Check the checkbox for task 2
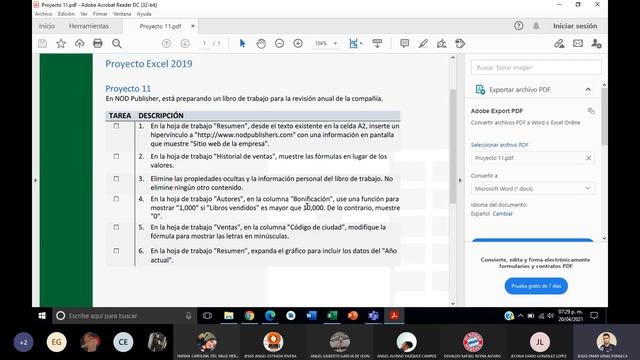The image size is (640, 360). click(x=116, y=156)
